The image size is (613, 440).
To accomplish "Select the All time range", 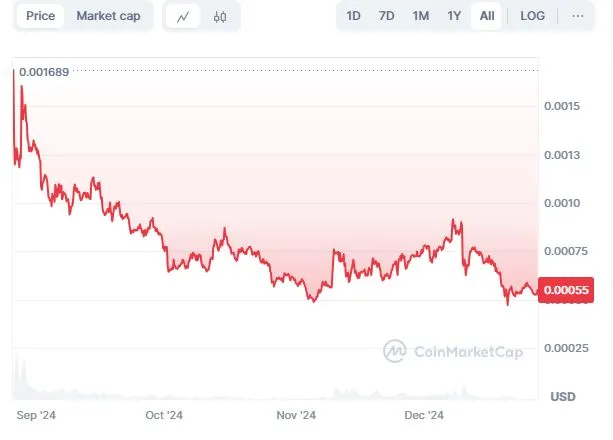I will [x=487, y=16].
